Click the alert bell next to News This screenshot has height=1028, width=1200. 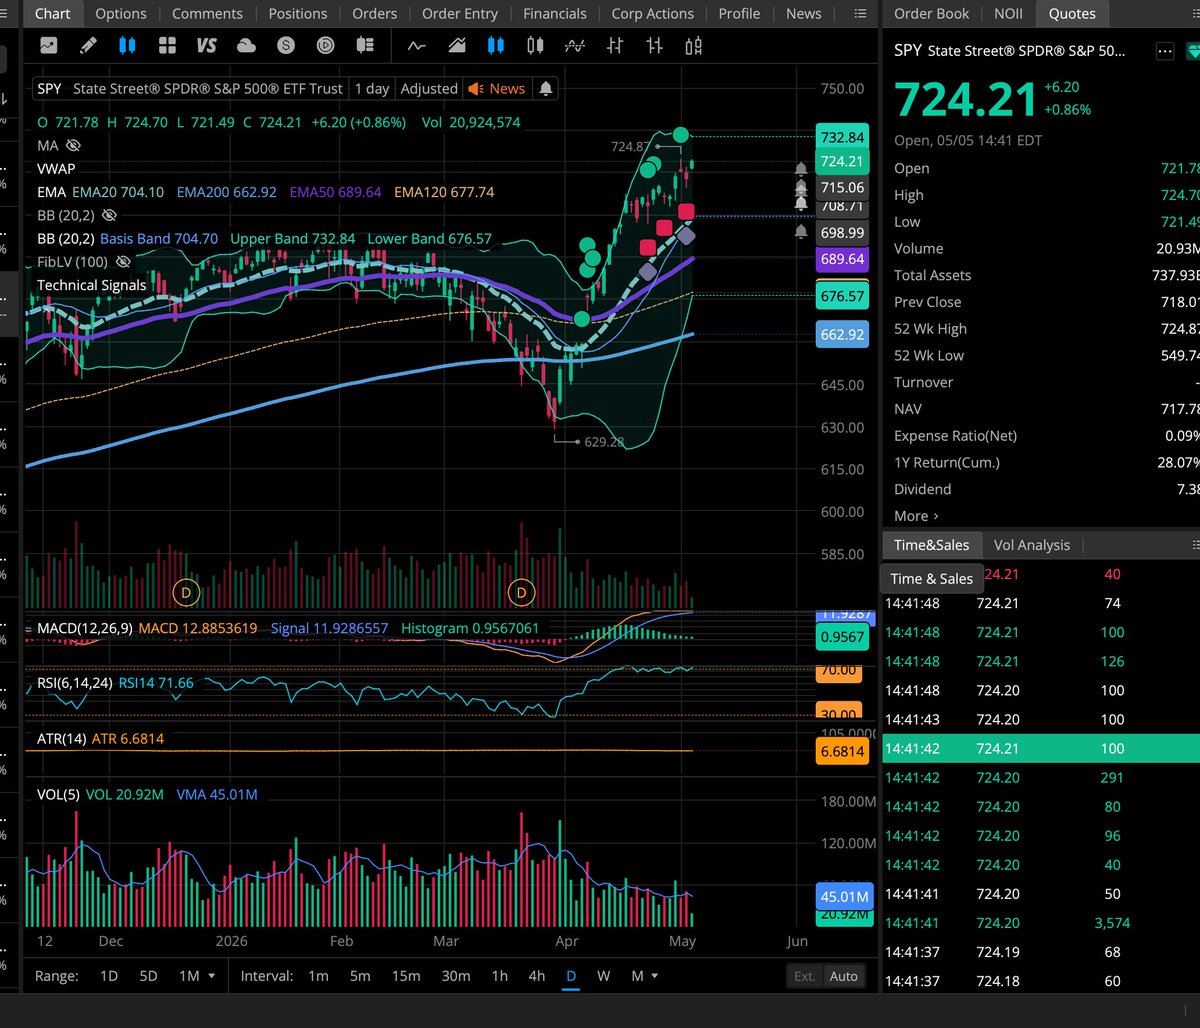(545, 88)
